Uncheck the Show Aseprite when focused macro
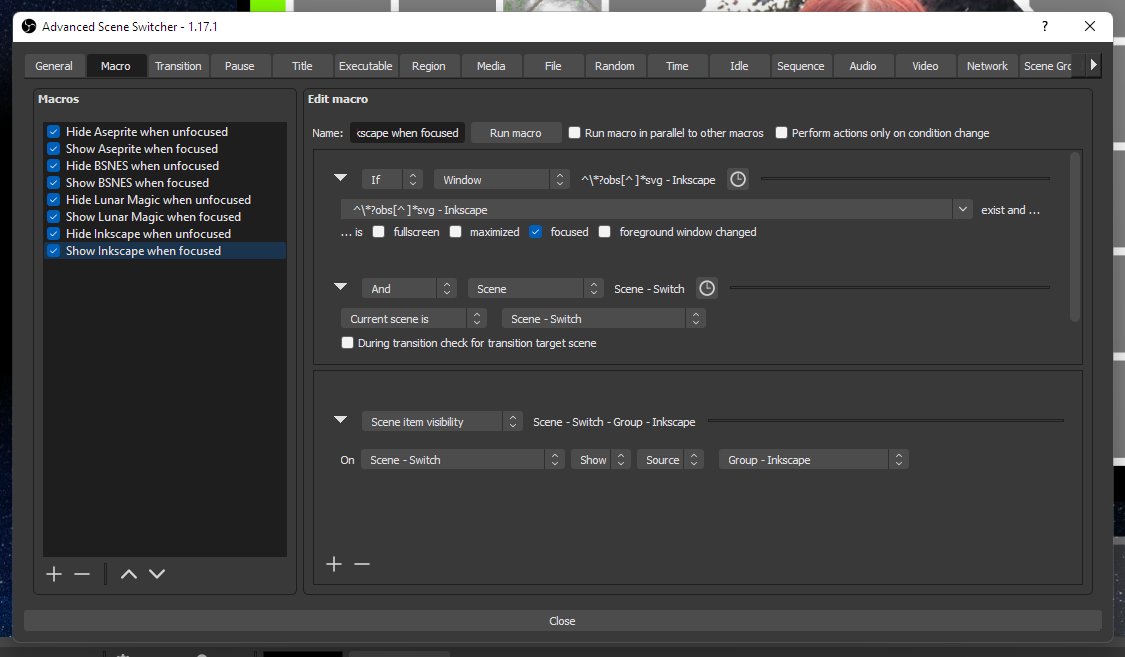This screenshot has height=657, width=1125. (53, 148)
